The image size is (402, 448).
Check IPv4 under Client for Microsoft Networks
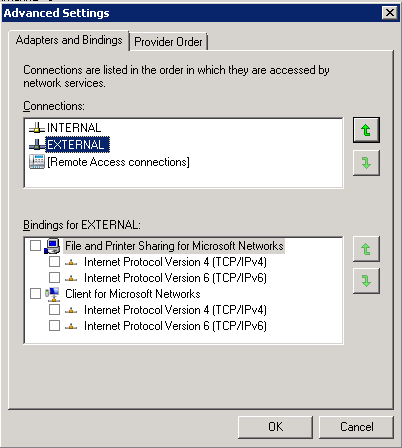pos(54,310)
